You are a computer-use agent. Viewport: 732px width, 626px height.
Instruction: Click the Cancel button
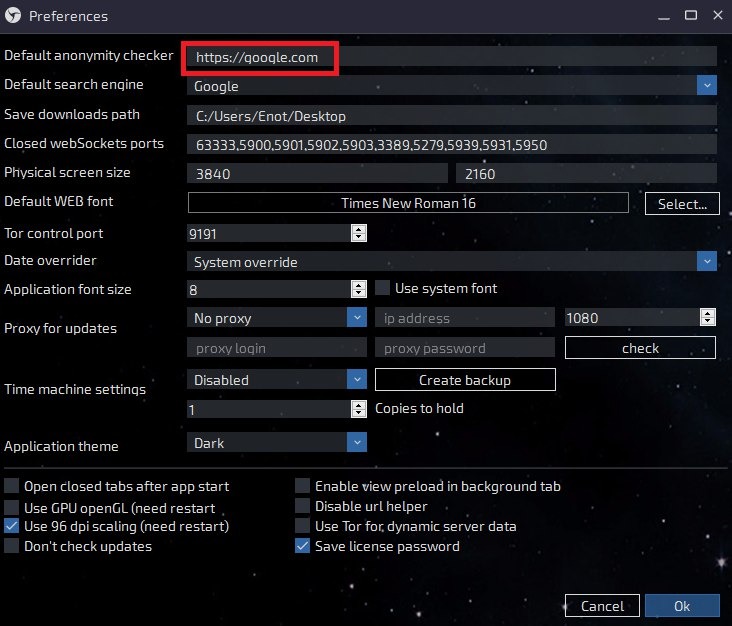602,605
